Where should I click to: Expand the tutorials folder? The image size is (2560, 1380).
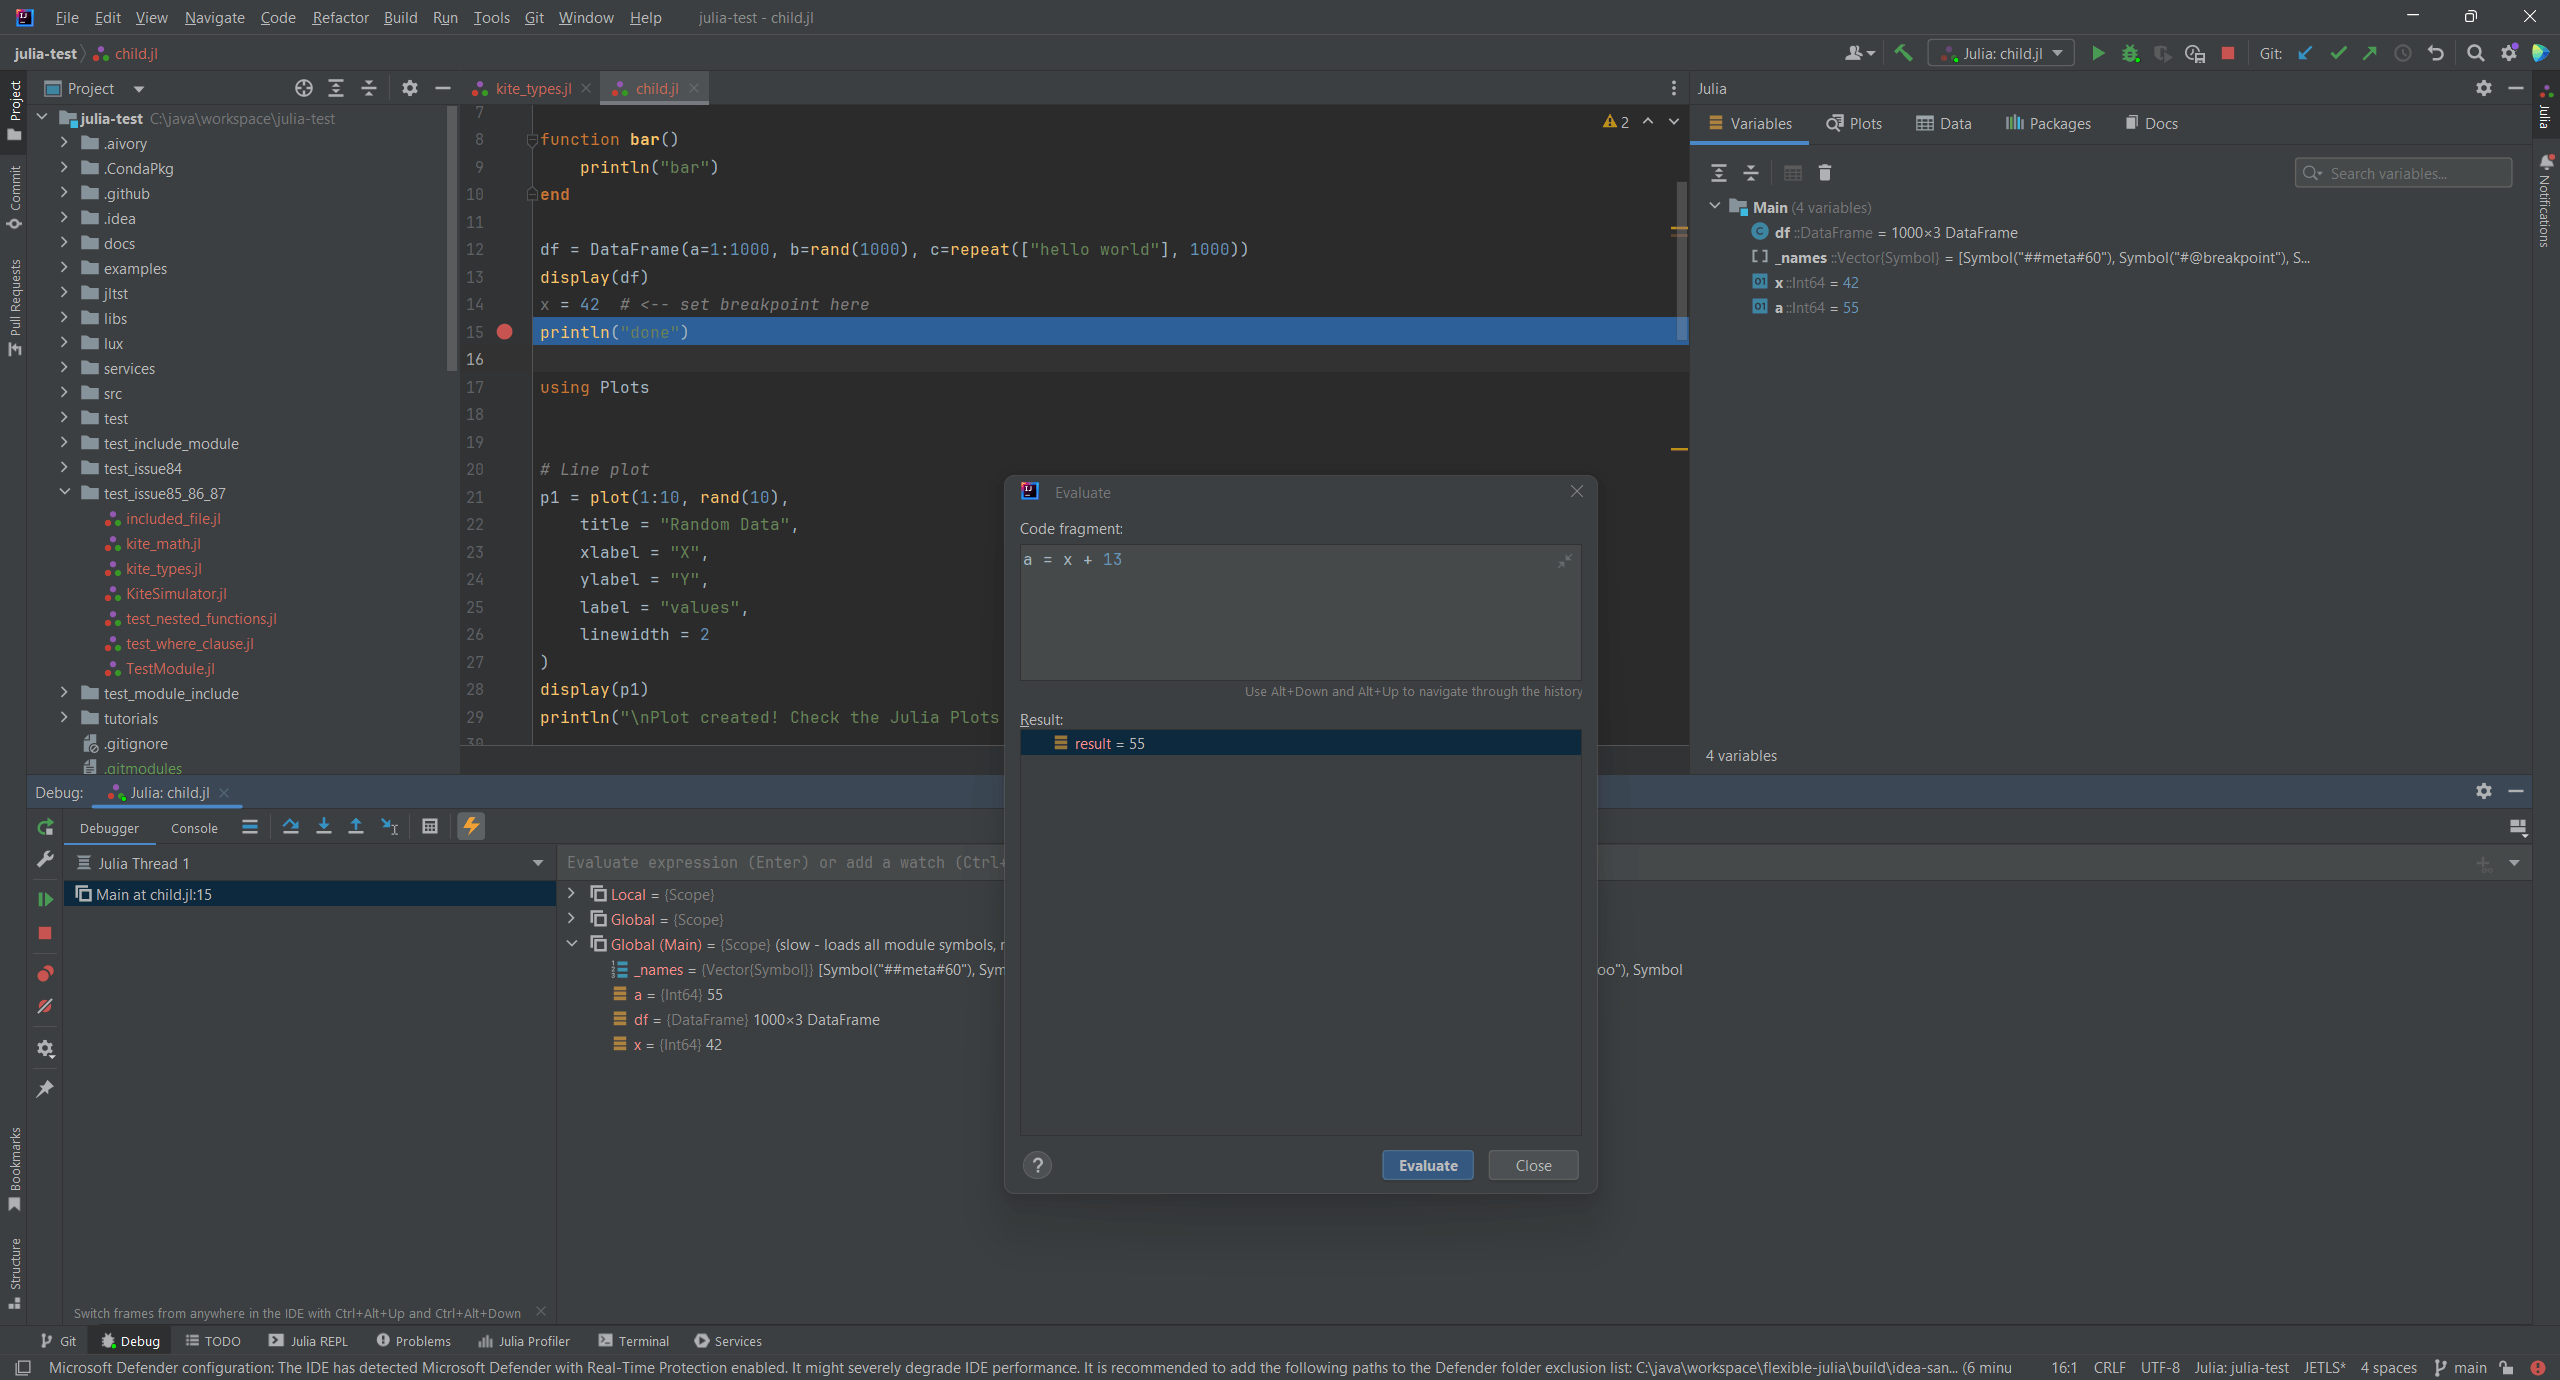64,718
